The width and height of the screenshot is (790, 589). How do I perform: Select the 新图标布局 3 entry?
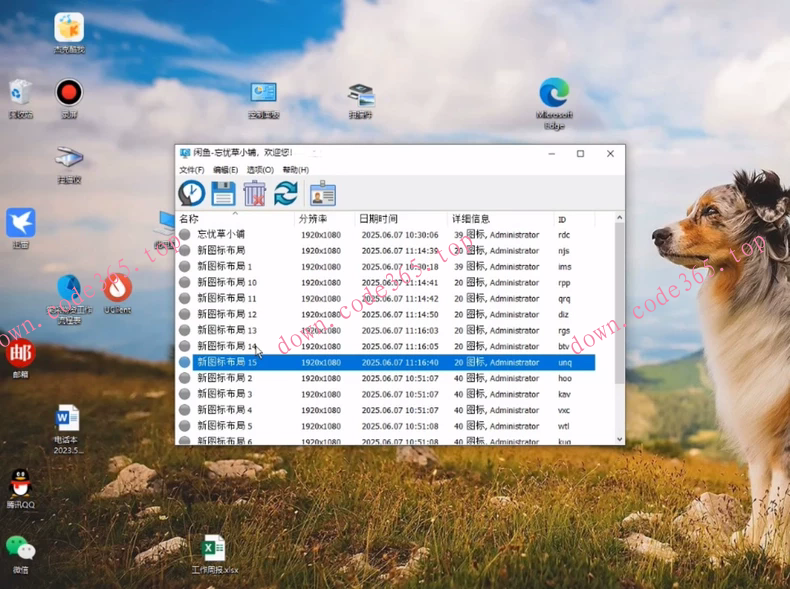tap(386, 394)
